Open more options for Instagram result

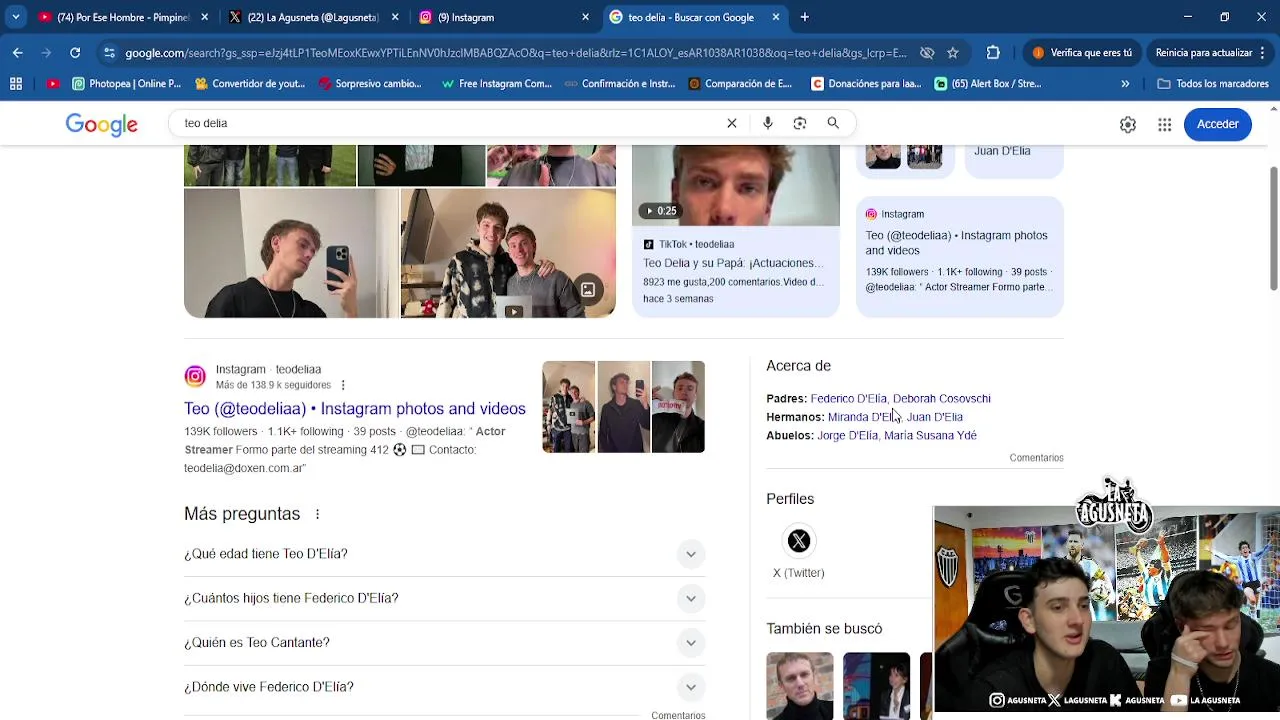click(x=343, y=385)
